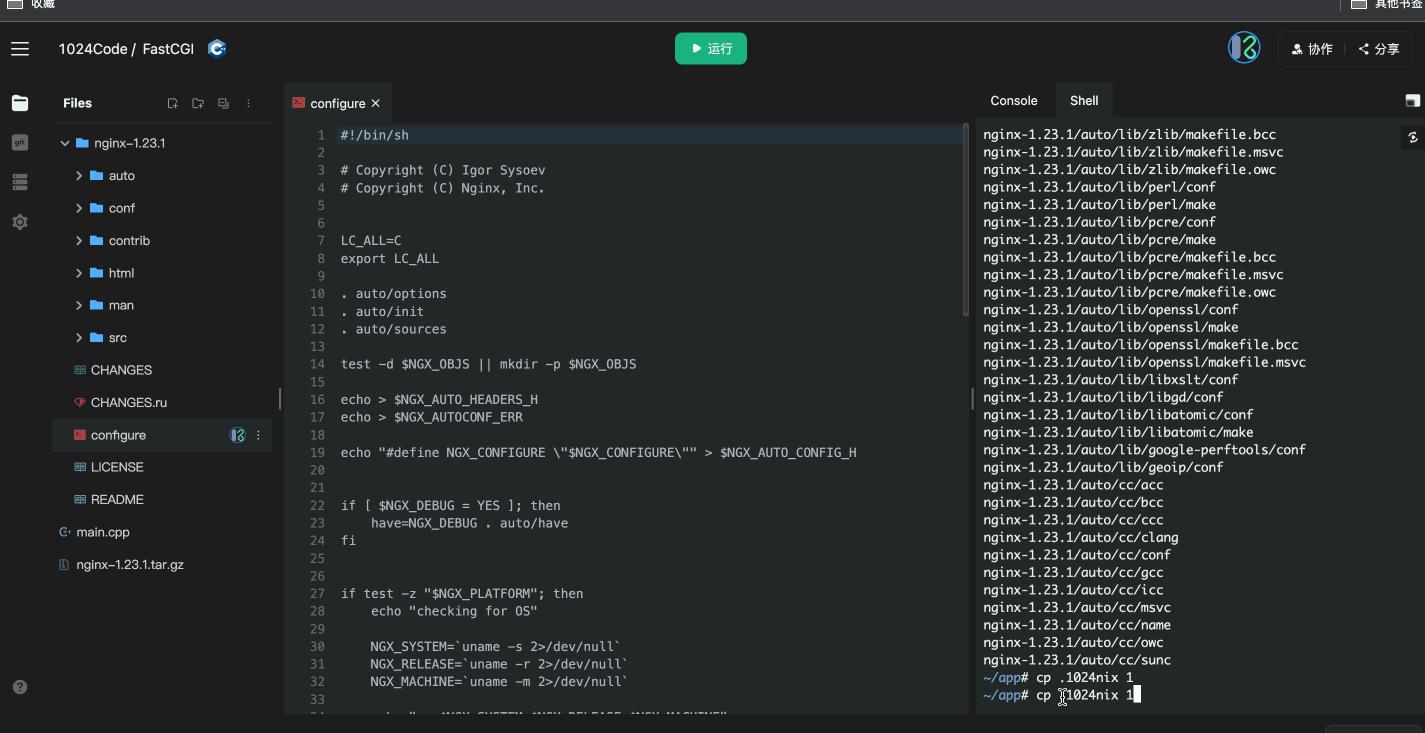This screenshot has height=733, width=1425.
Task: Open main.cpp in the file tree
Action: (x=102, y=532)
